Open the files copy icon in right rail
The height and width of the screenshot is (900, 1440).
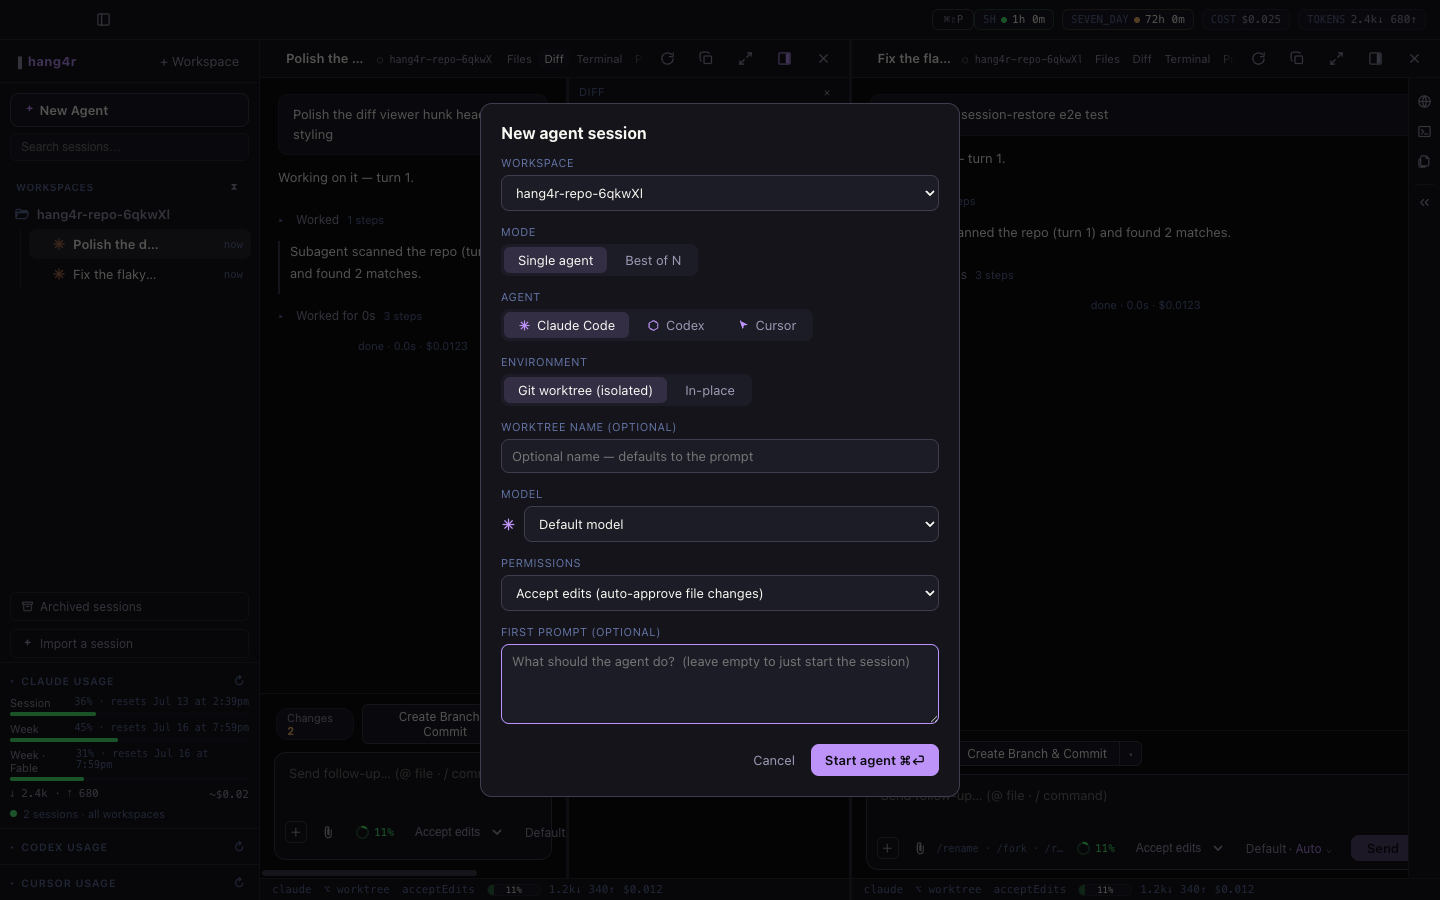(x=1424, y=161)
